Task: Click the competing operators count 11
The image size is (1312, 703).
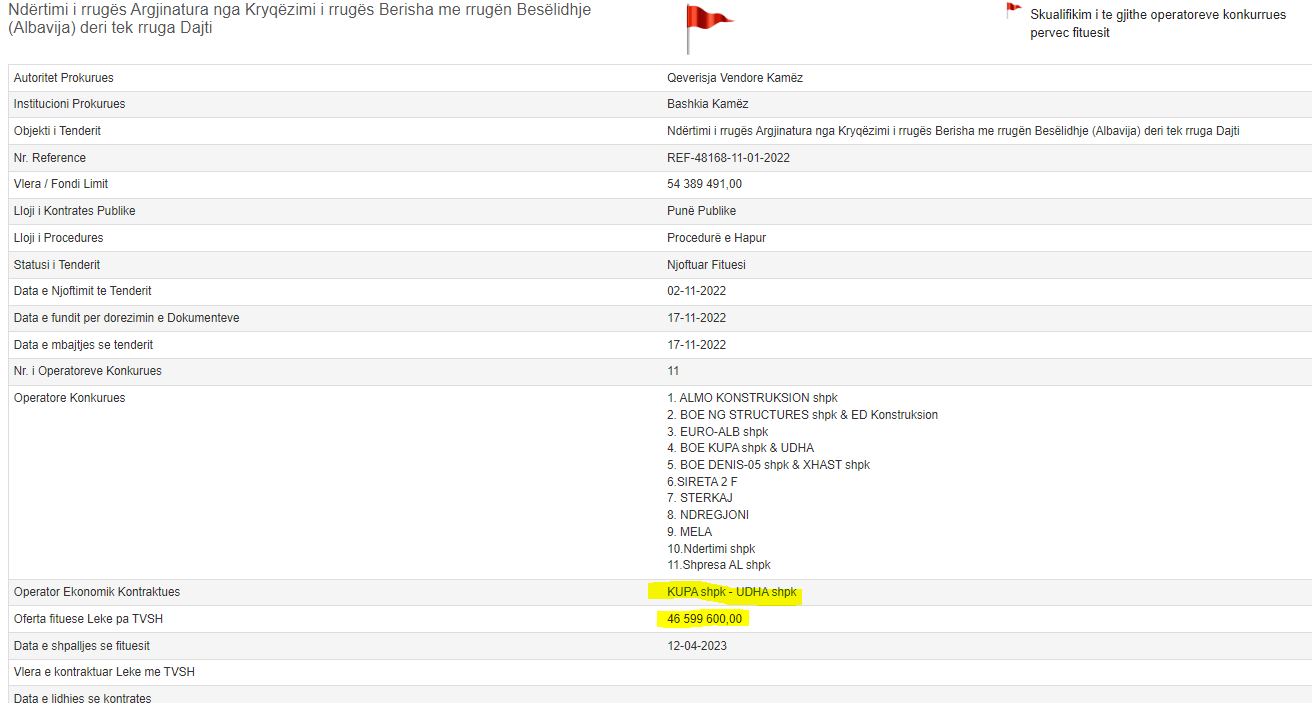Action: click(x=673, y=371)
